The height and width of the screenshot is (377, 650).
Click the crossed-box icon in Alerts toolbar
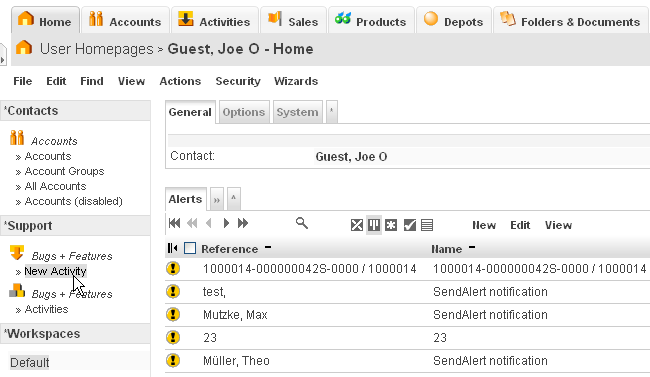357,225
